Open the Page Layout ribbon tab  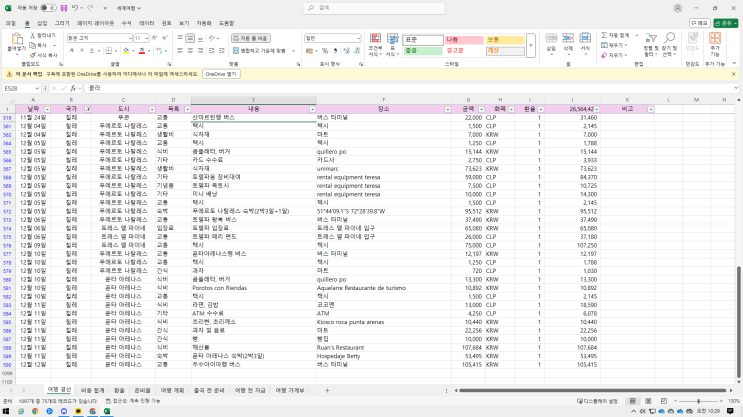coord(95,23)
